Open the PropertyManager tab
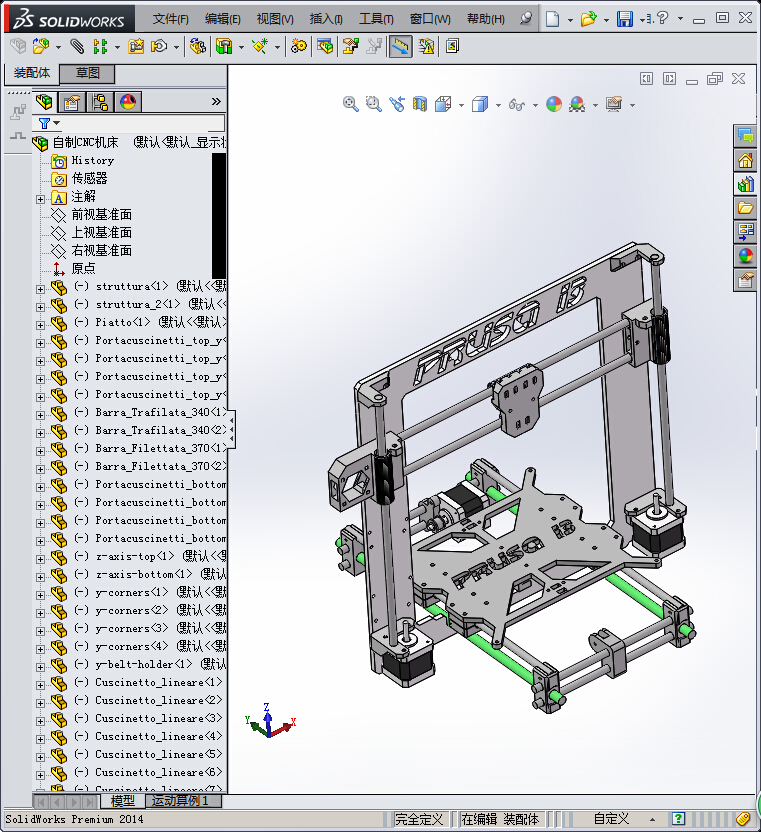Screen dimensions: 761x832 72,101
